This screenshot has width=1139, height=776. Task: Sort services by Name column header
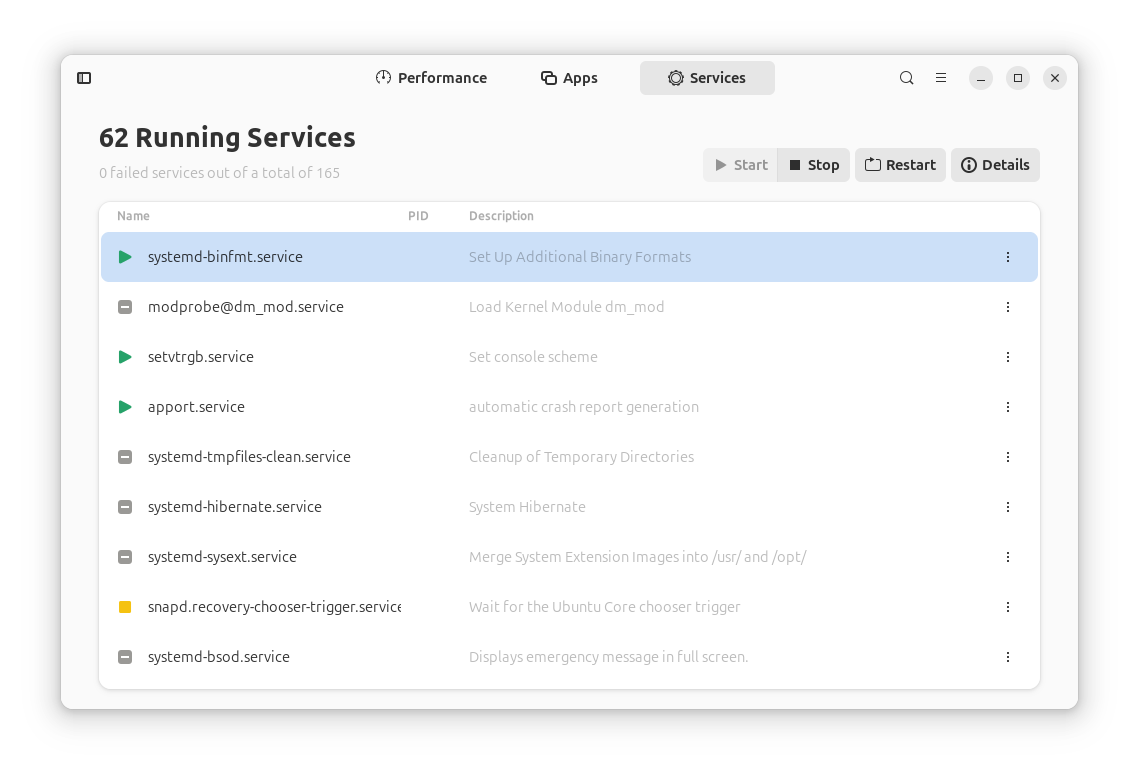[133, 216]
